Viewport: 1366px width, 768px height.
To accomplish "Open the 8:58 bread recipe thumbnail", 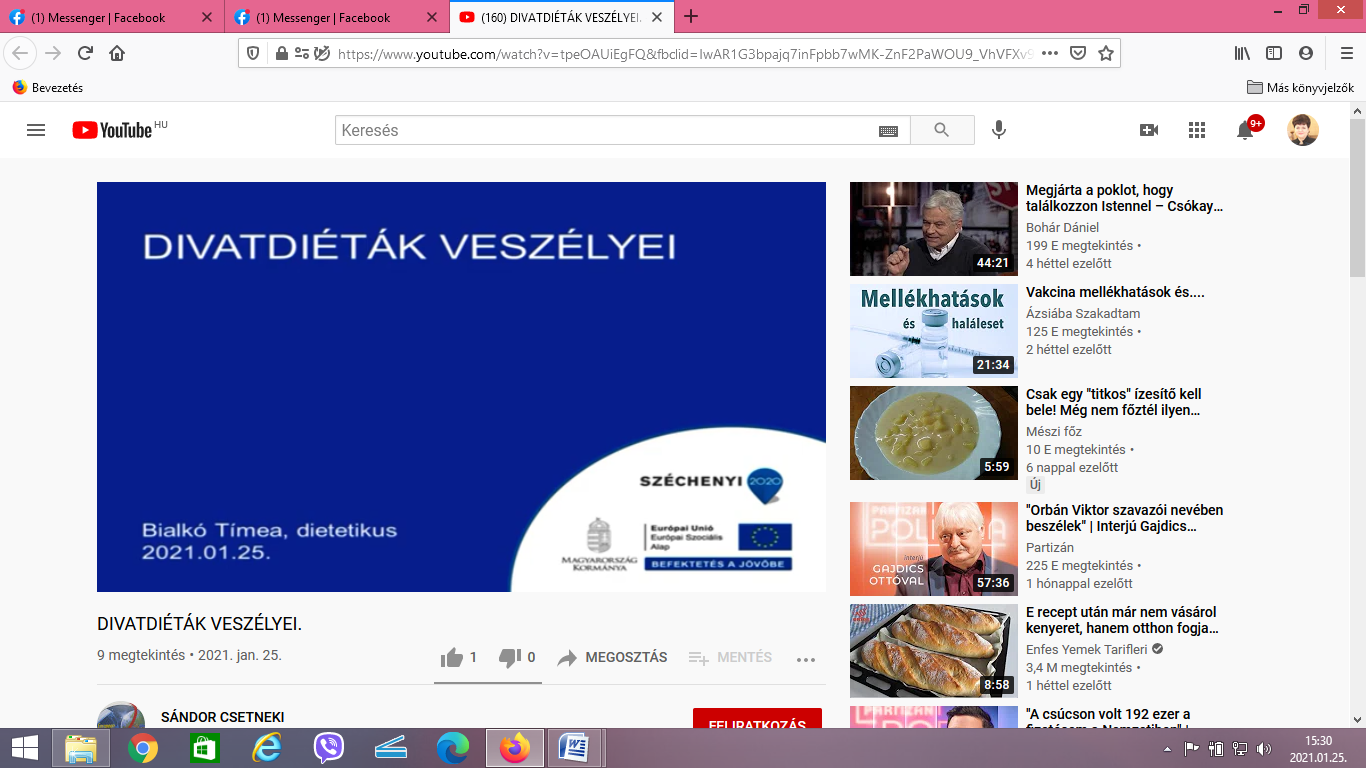I will tap(934, 651).
